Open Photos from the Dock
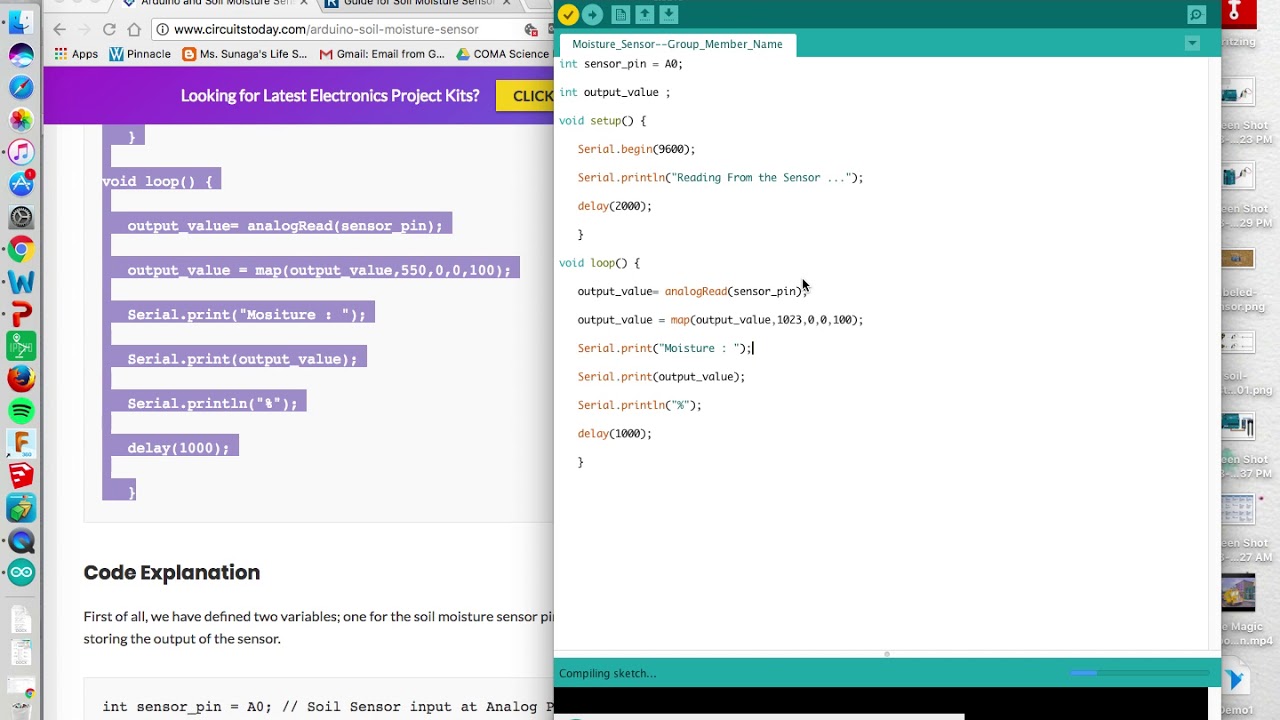Screen dimensions: 1280x720 21,119
